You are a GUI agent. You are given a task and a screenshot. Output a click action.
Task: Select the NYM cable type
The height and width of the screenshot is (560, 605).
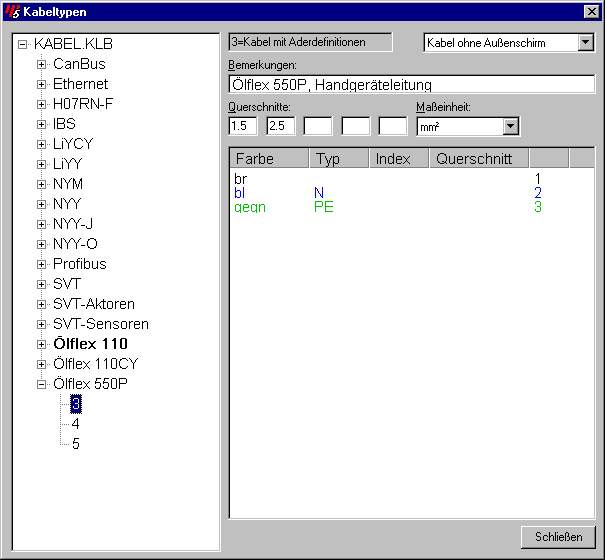coord(68,184)
